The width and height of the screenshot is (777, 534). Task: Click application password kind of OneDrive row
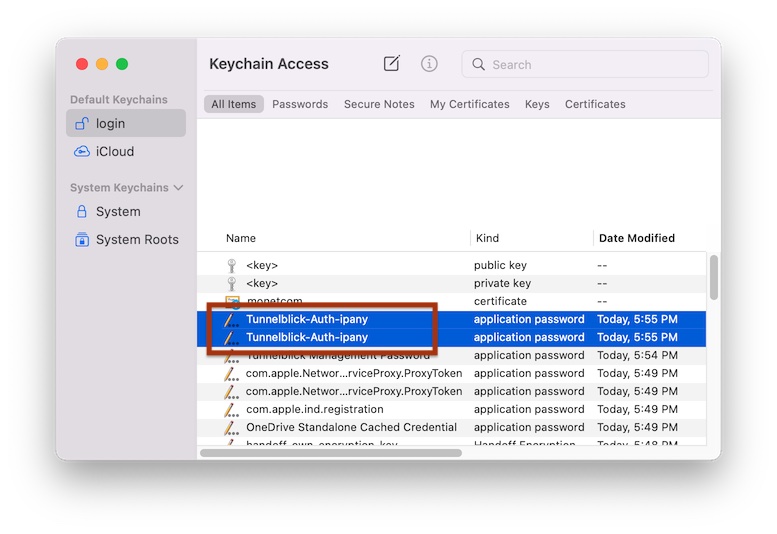pos(529,427)
